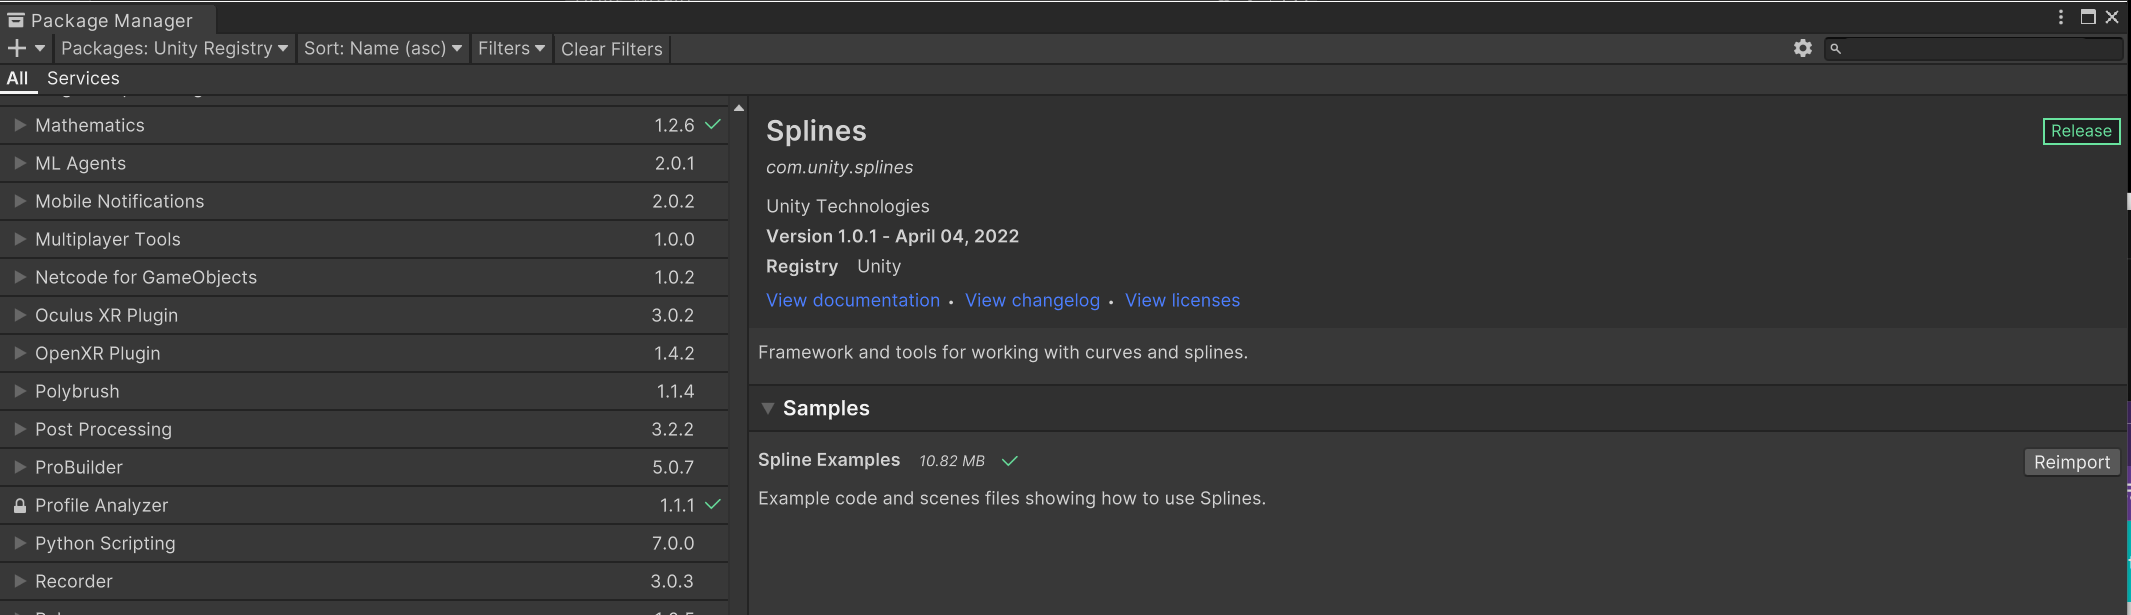Switch to the All tab

coord(18,78)
